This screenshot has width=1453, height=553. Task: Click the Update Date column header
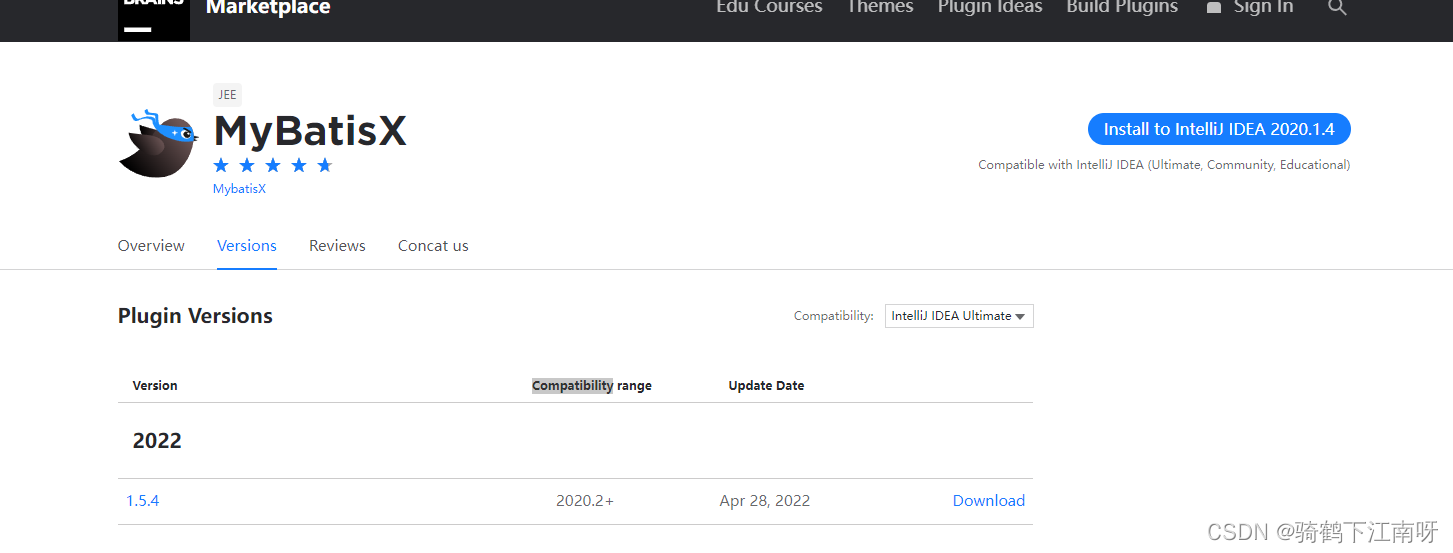(766, 385)
